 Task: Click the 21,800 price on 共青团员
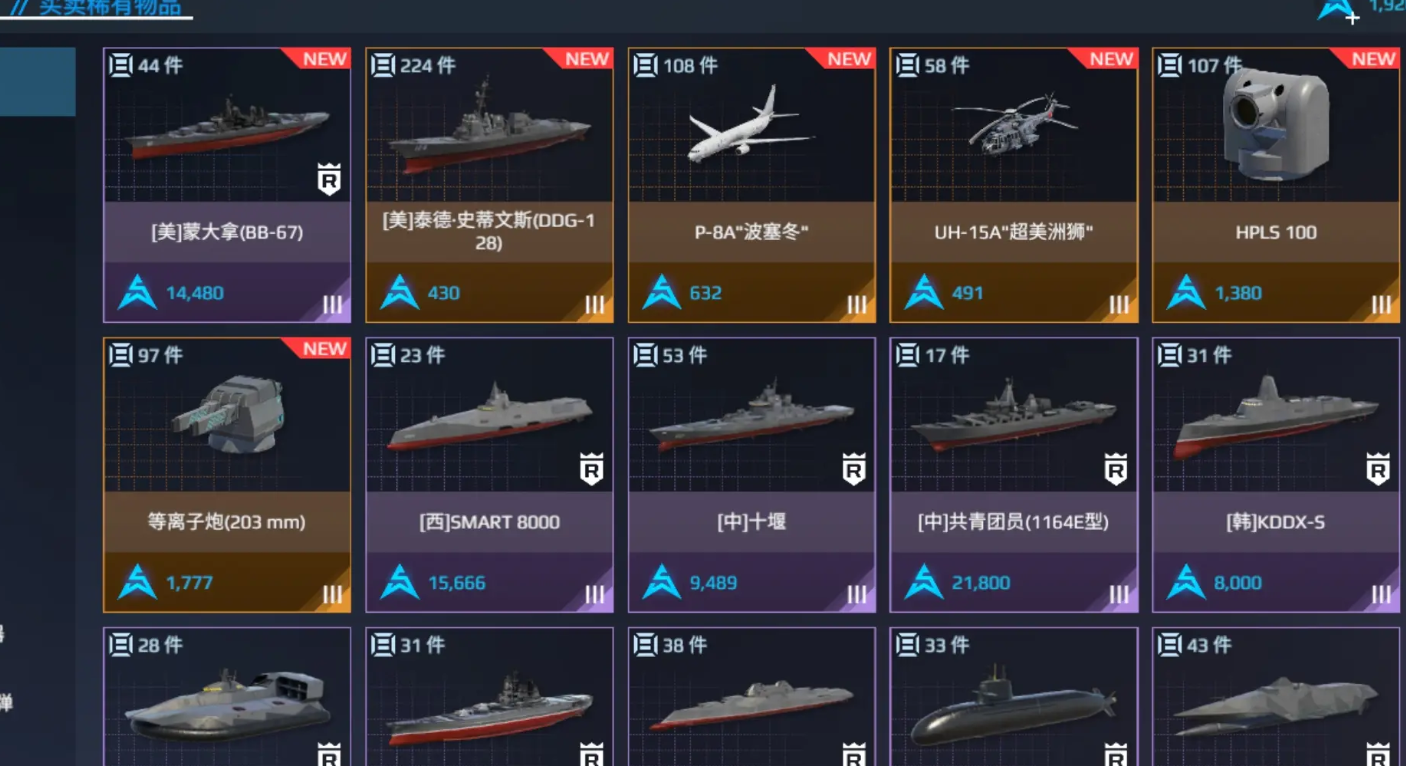(x=981, y=583)
